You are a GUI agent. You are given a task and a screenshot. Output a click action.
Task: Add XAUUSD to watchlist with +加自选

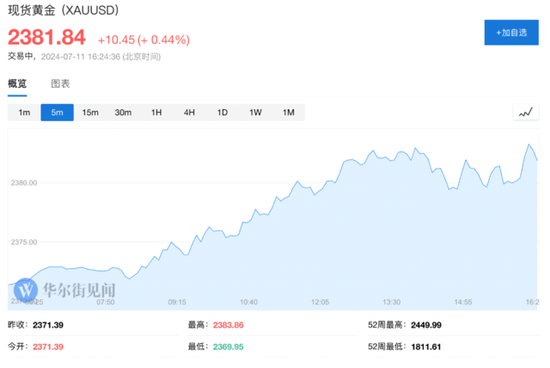click(511, 33)
